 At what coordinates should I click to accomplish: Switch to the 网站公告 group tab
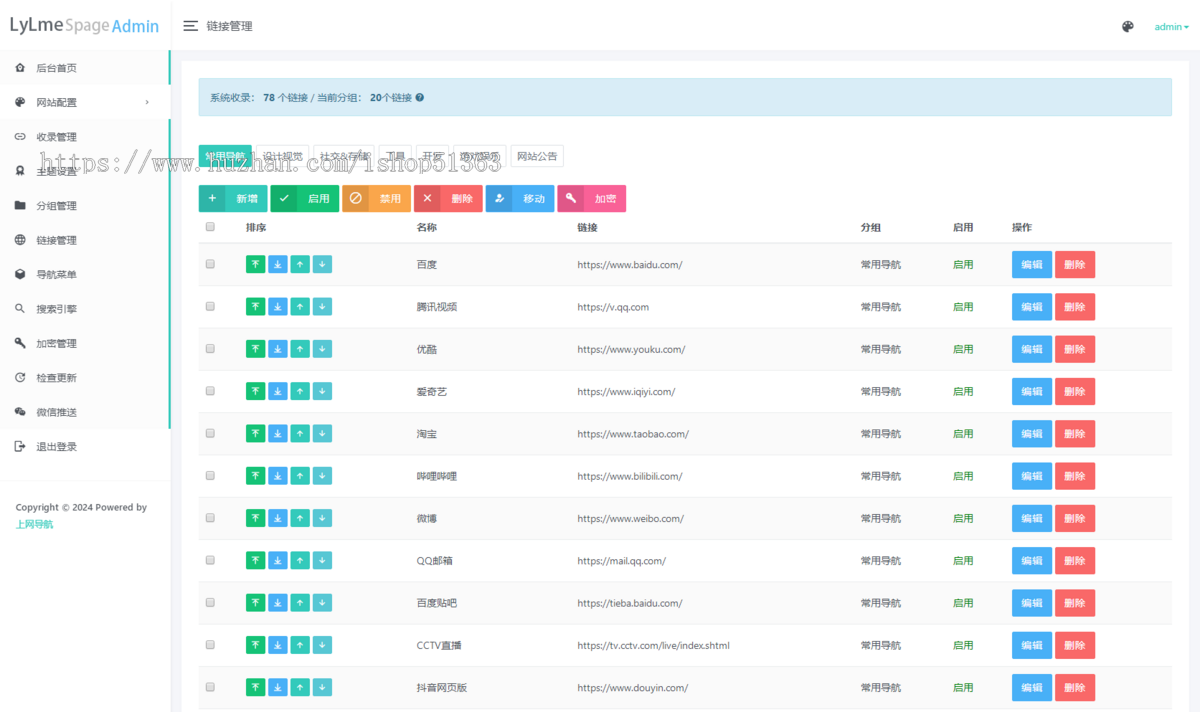537,156
